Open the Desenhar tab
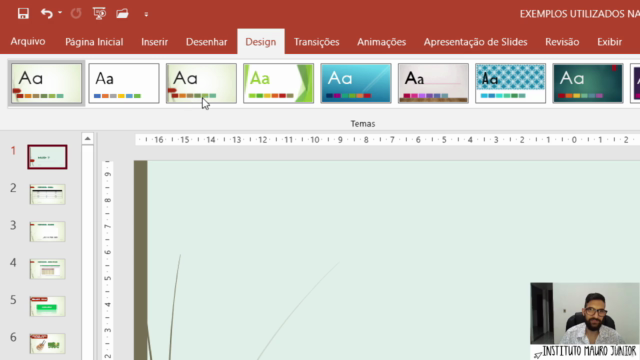The image size is (640, 360). point(207,42)
